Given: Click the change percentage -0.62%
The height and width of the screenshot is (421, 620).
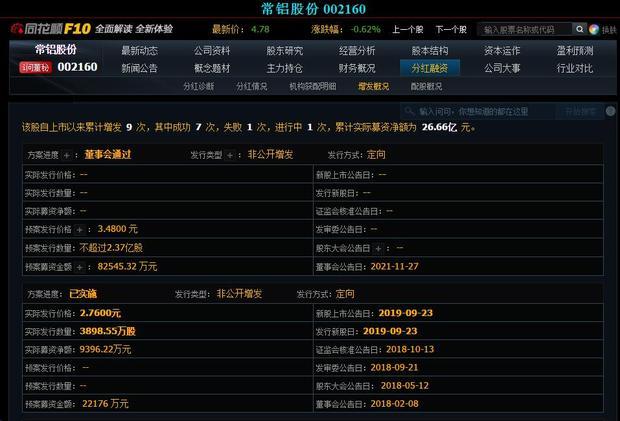Looking at the screenshot, I should pyautogui.click(x=365, y=29).
